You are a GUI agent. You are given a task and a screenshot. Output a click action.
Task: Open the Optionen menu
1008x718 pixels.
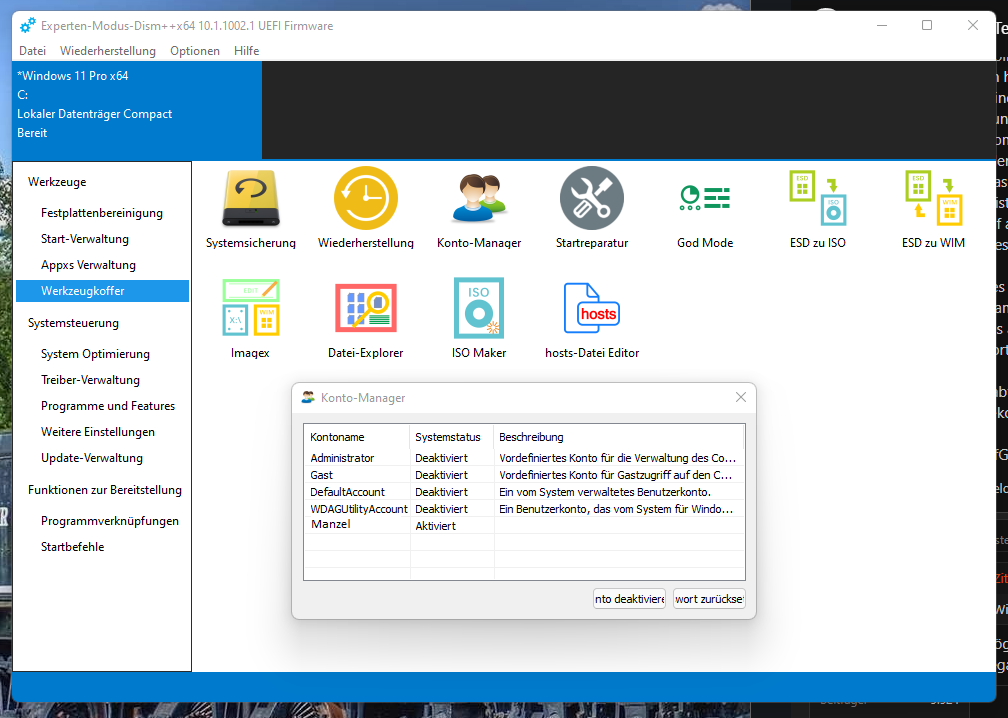195,51
